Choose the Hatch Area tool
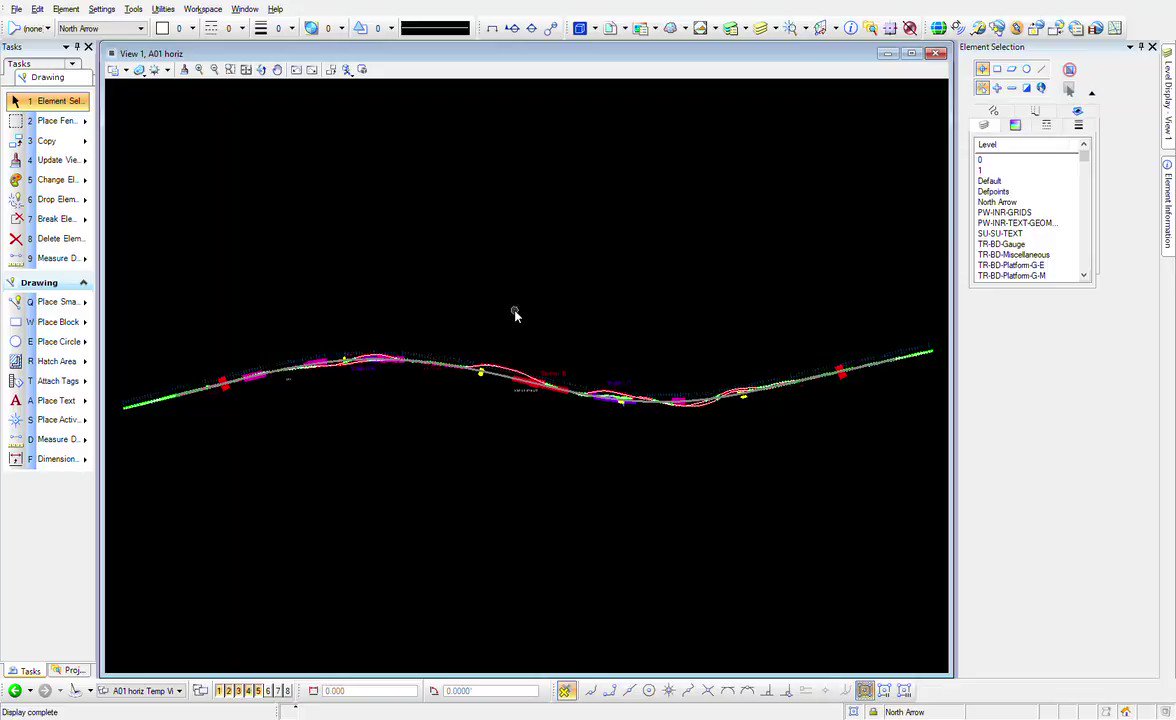 (x=47, y=362)
